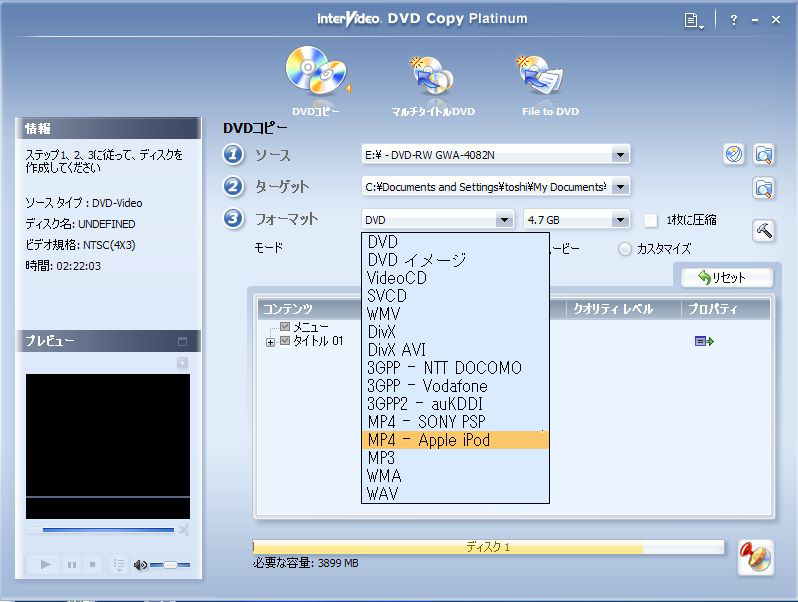
Task: Open the source drive dropdown
Action: click(x=620, y=155)
